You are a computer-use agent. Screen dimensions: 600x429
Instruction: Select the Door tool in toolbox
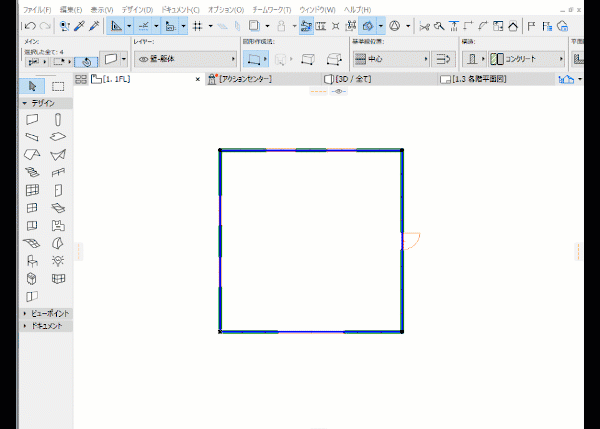click(x=58, y=190)
